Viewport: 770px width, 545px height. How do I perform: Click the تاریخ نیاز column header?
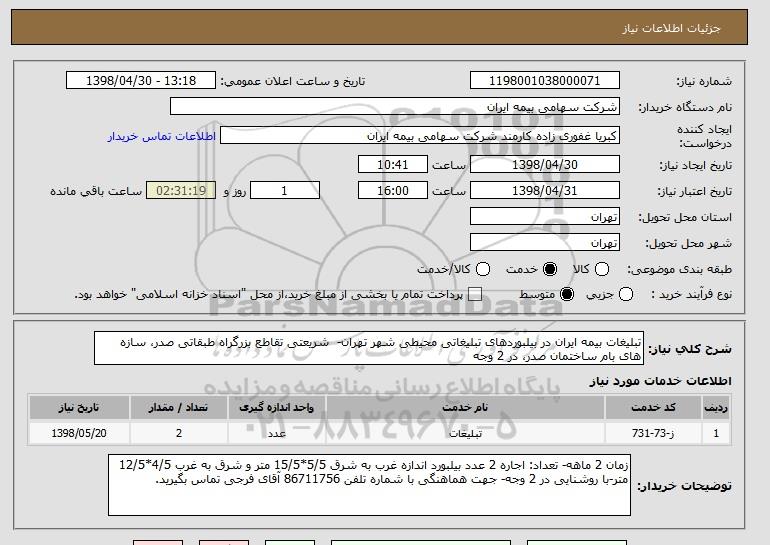click(79, 408)
